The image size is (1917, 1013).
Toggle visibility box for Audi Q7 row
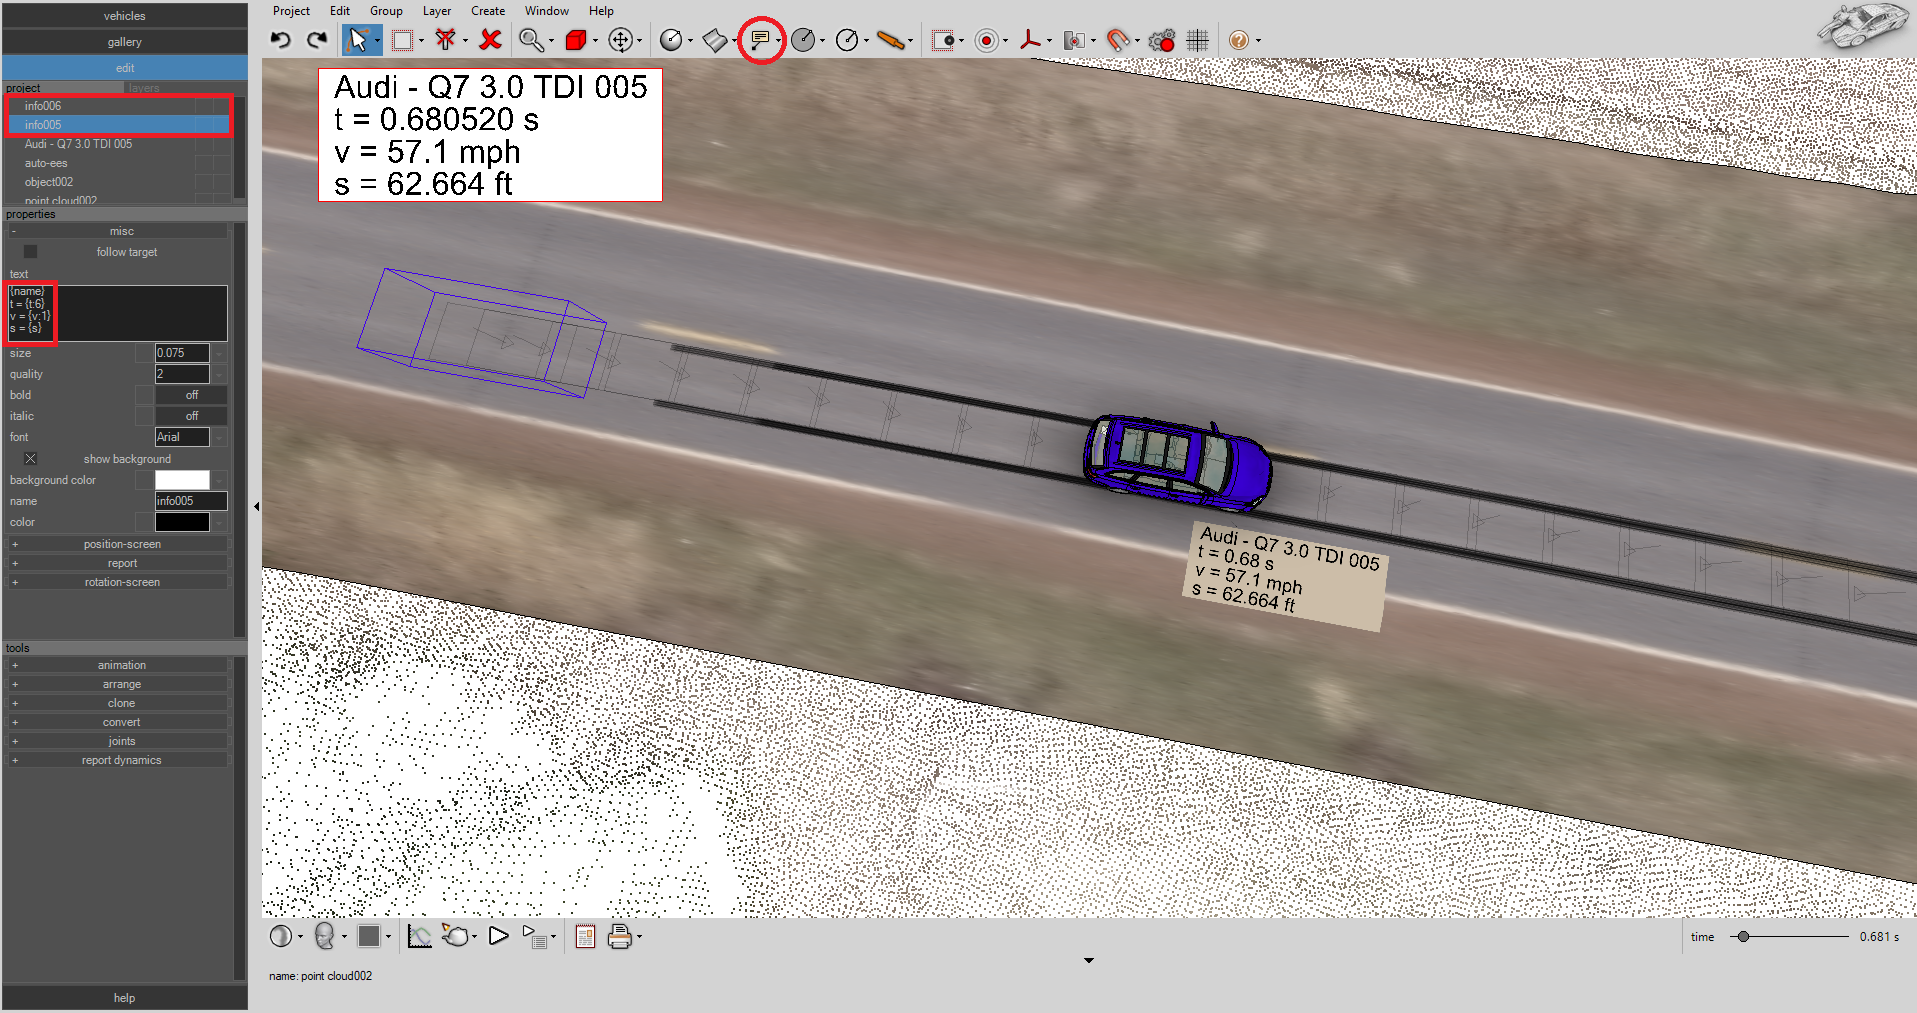click(203, 144)
